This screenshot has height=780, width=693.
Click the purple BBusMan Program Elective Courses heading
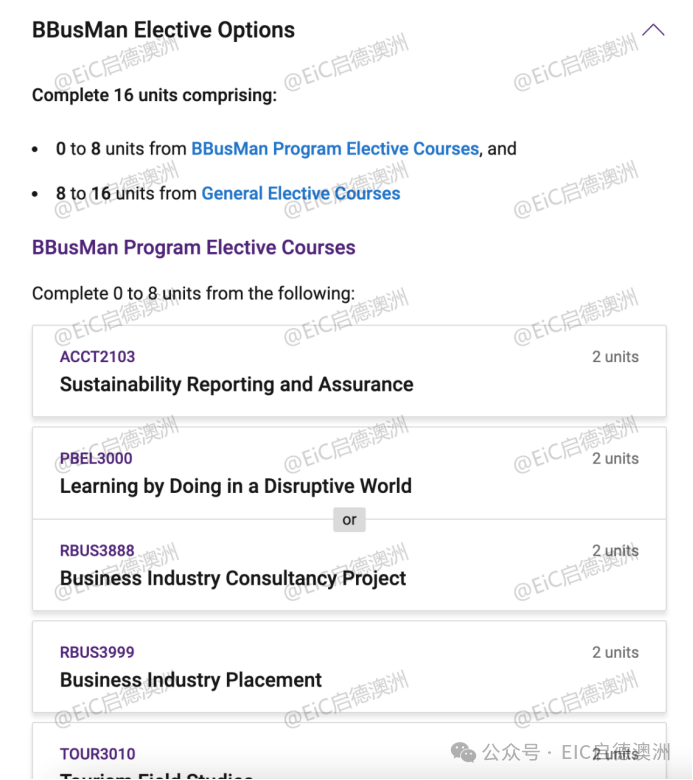(x=194, y=248)
